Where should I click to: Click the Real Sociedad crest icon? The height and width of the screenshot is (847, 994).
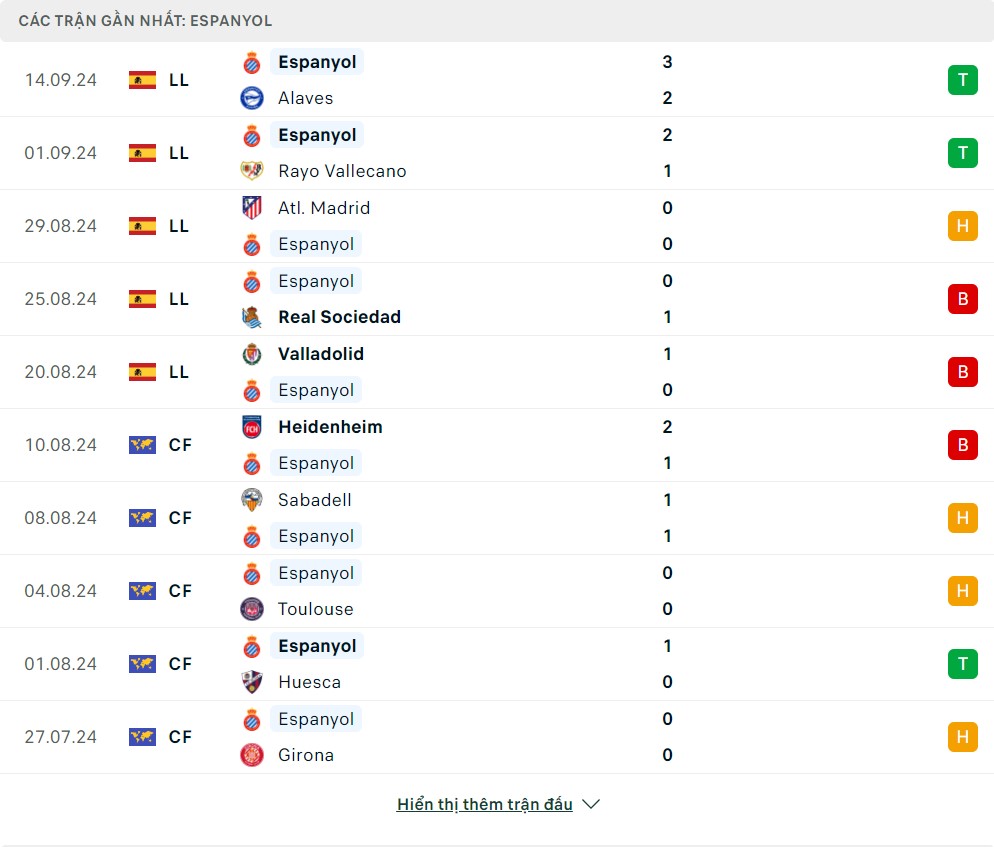(252, 317)
